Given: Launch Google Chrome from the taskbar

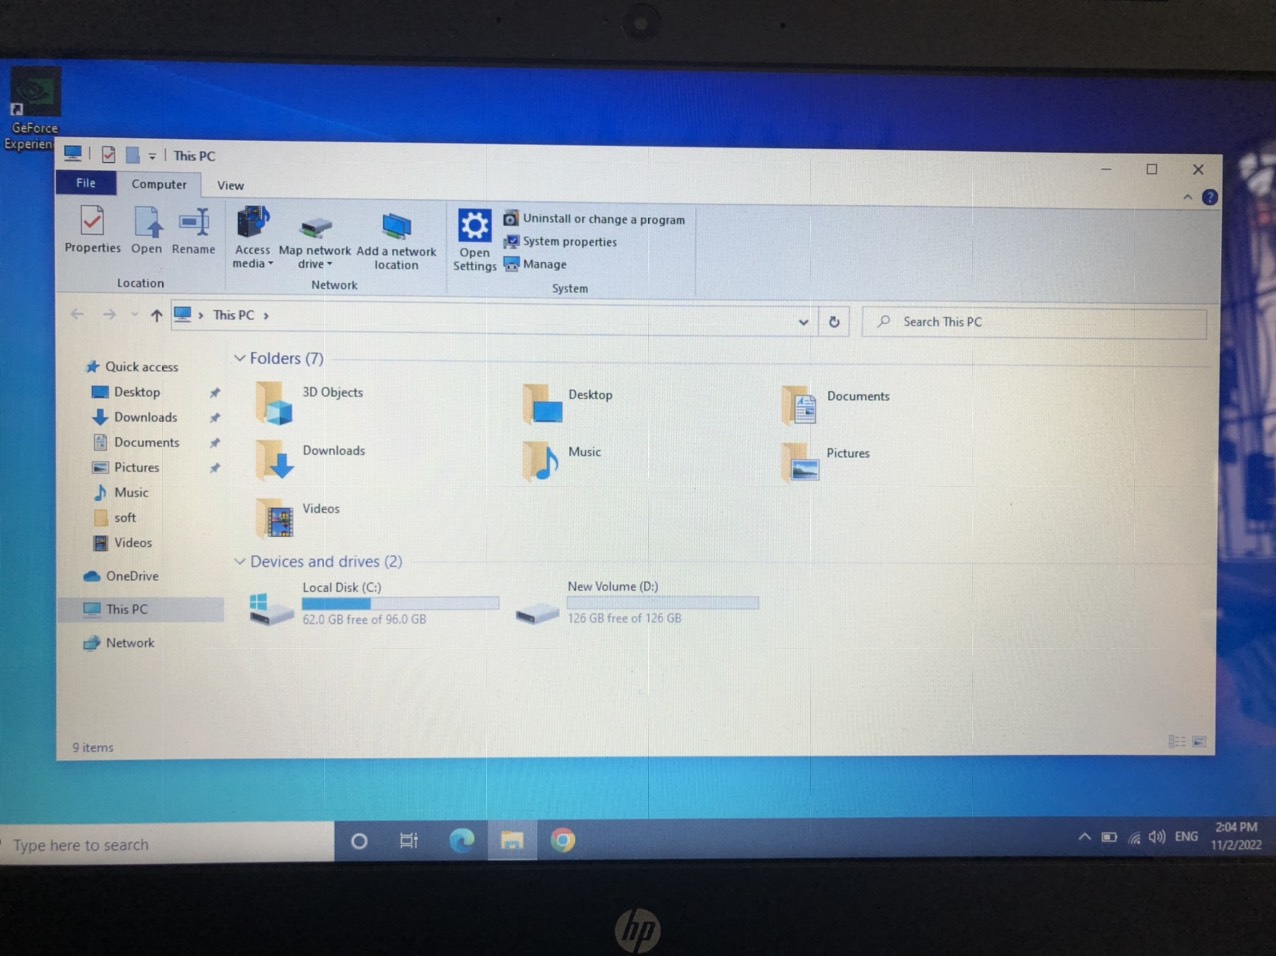Looking at the screenshot, I should click(563, 841).
